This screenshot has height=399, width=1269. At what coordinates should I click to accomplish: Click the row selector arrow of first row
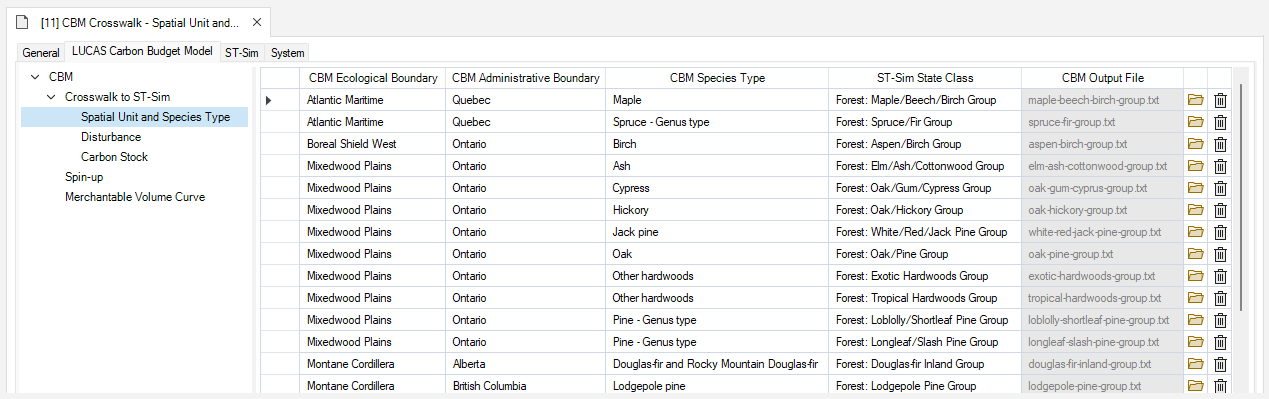[268, 100]
